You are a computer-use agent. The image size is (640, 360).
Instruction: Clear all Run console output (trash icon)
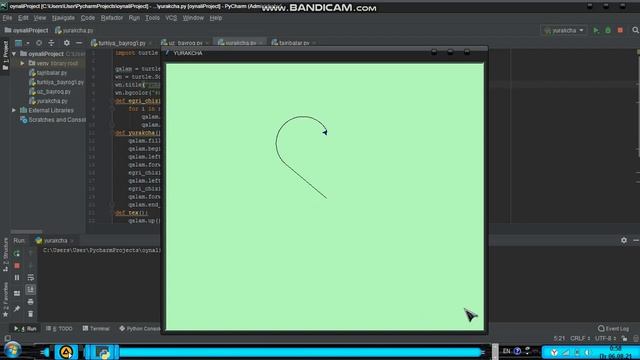(31, 314)
